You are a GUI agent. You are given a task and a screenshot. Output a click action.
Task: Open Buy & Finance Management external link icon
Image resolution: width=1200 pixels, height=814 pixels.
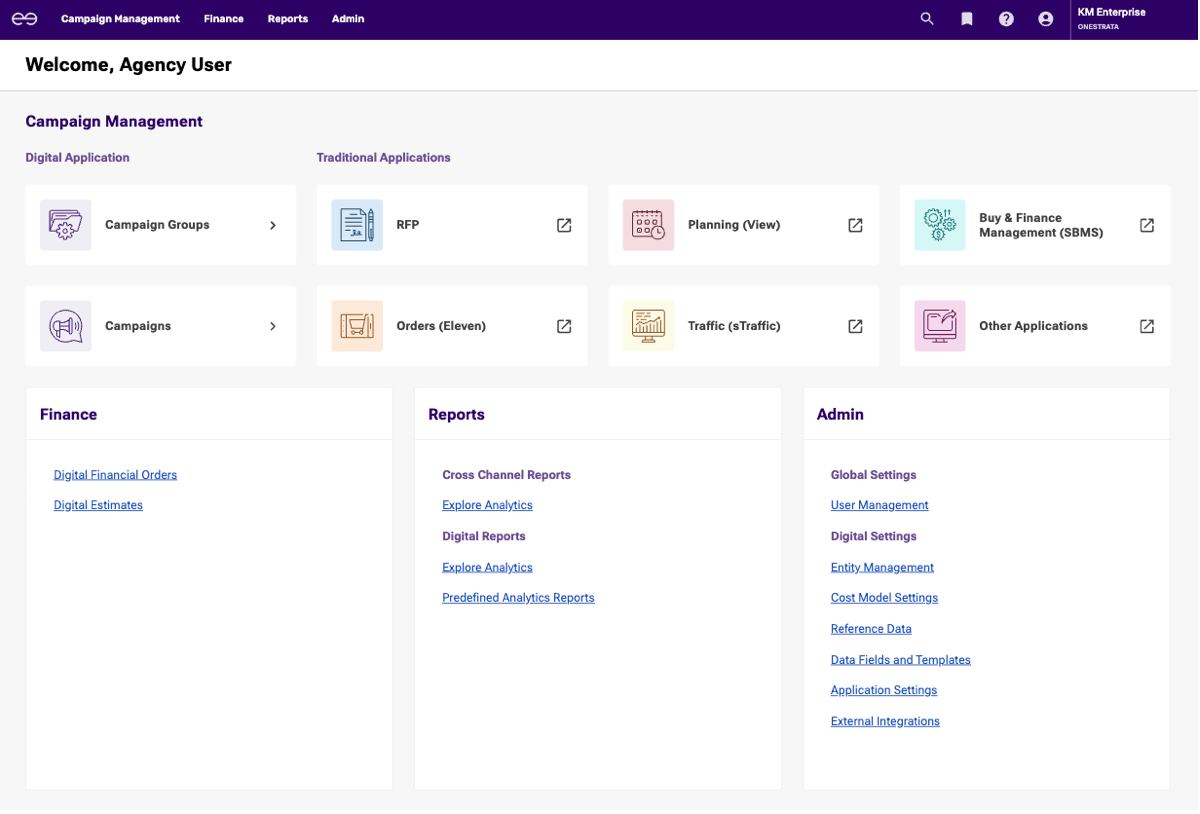(1147, 225)
